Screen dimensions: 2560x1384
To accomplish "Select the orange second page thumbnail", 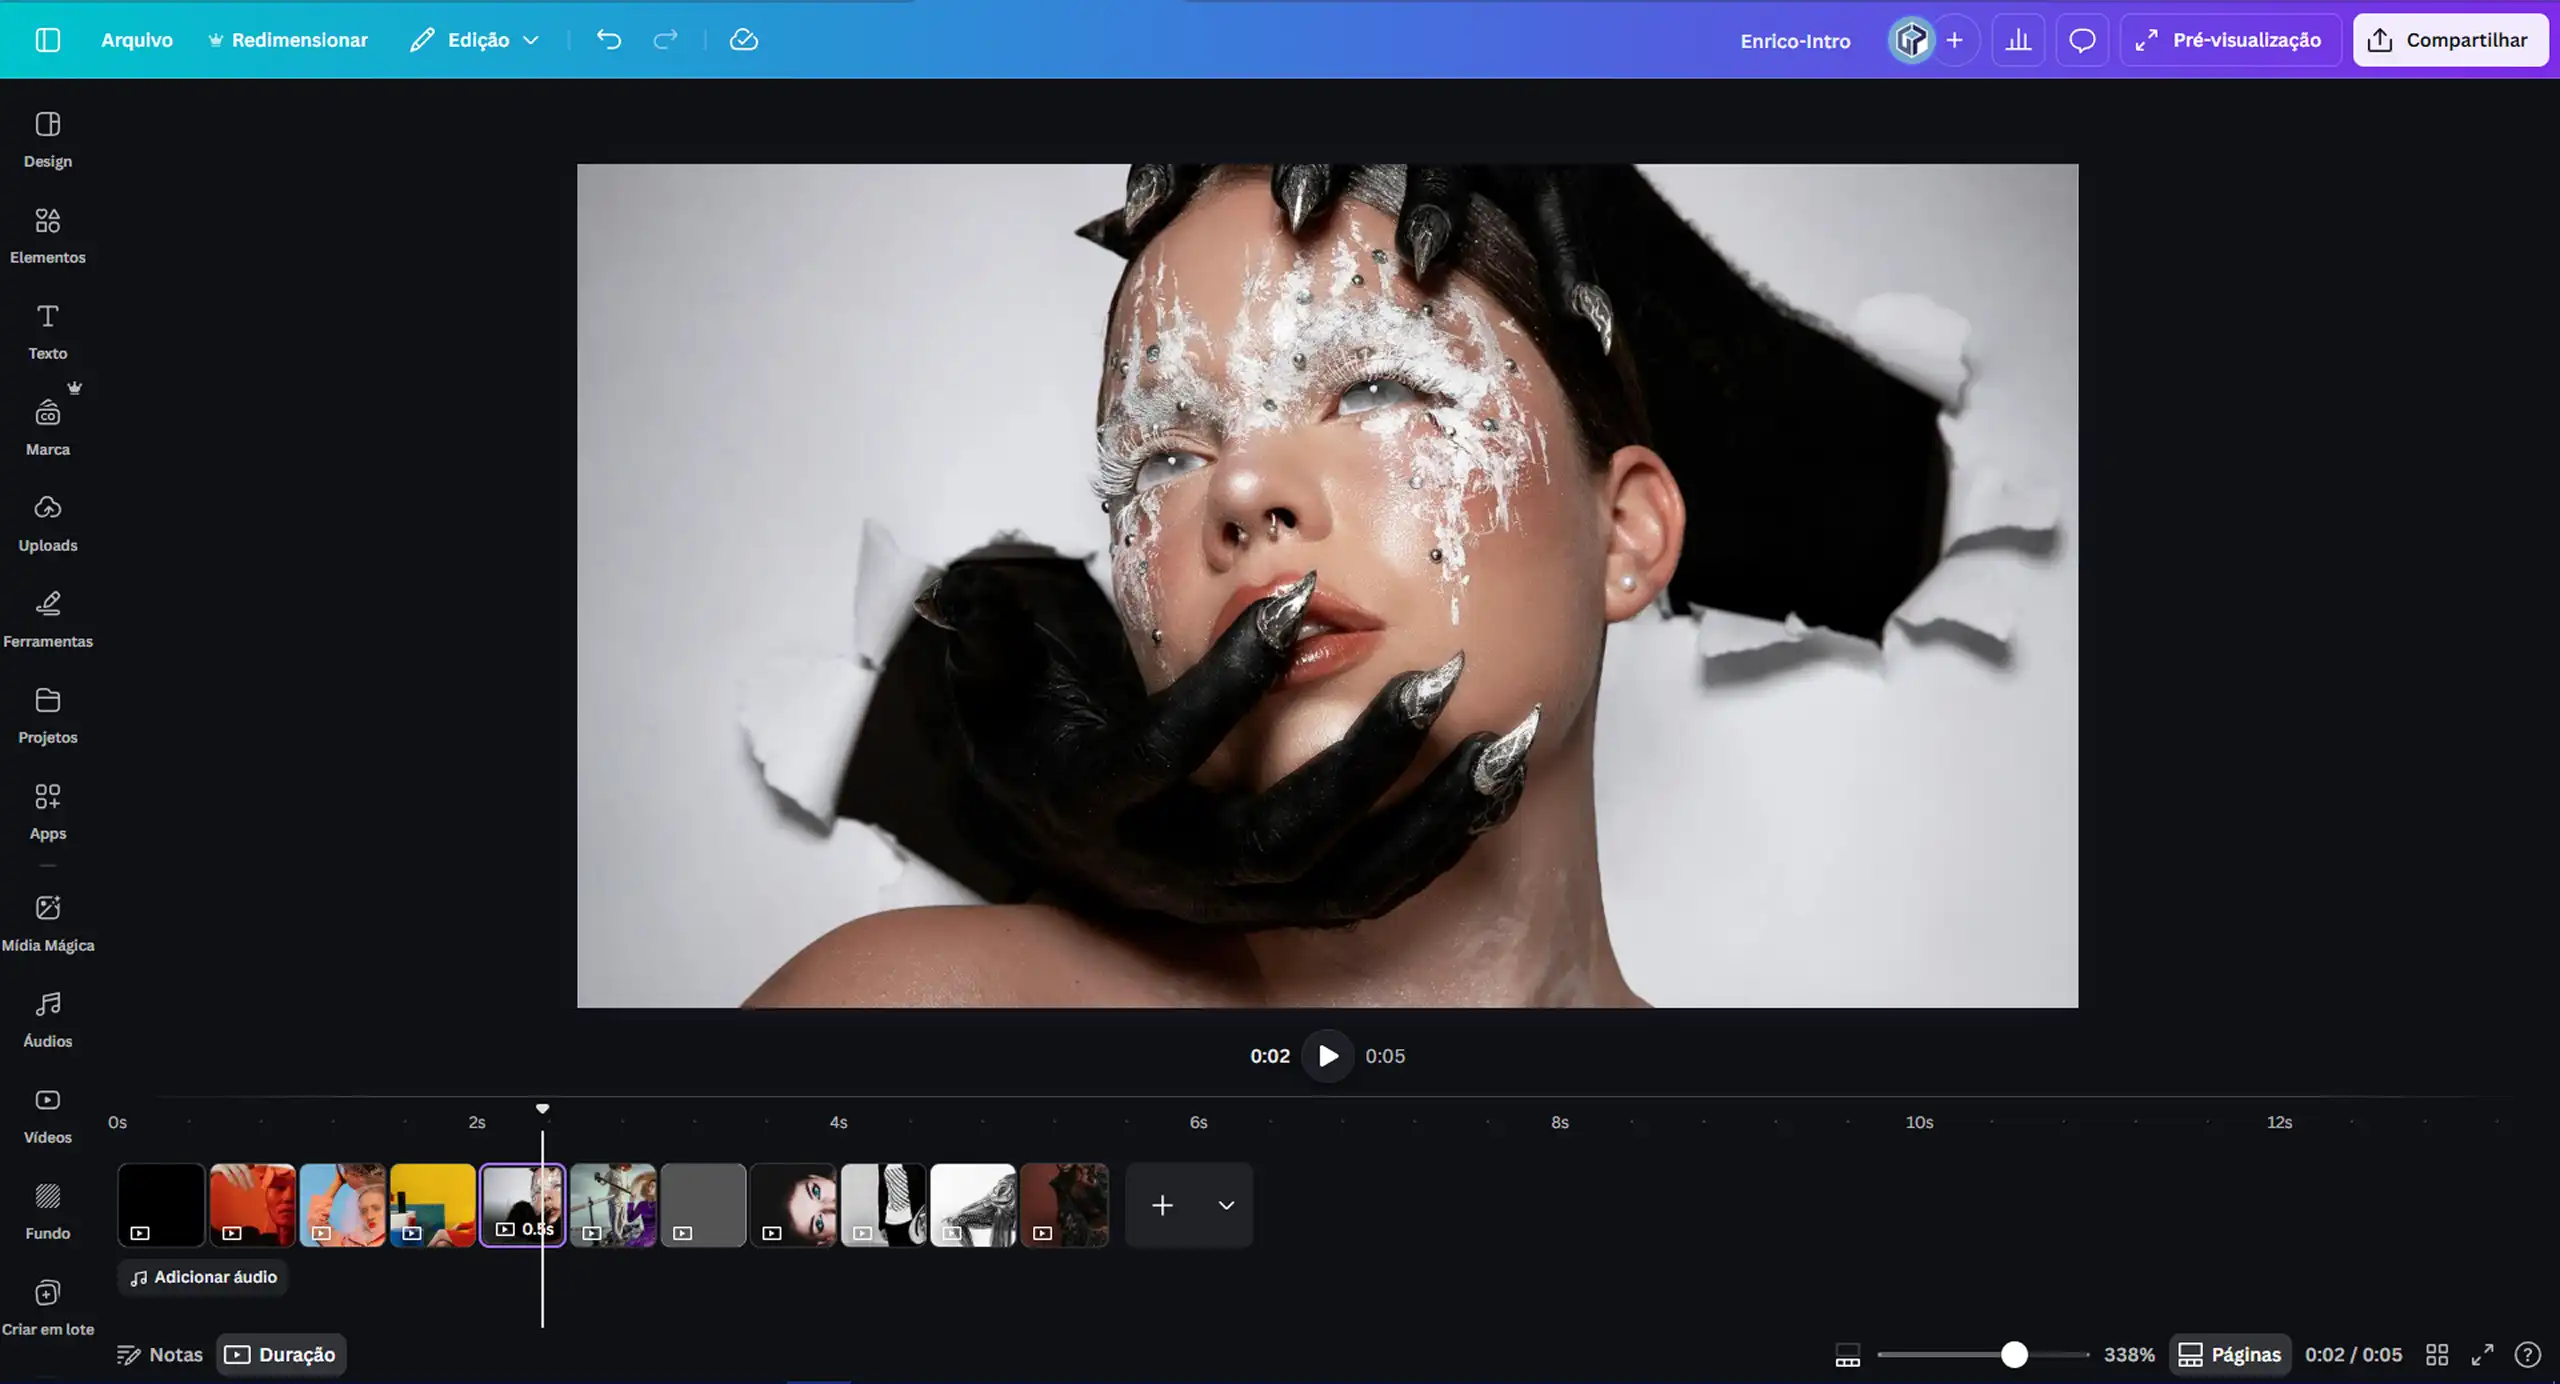I will coord(252,1204).
